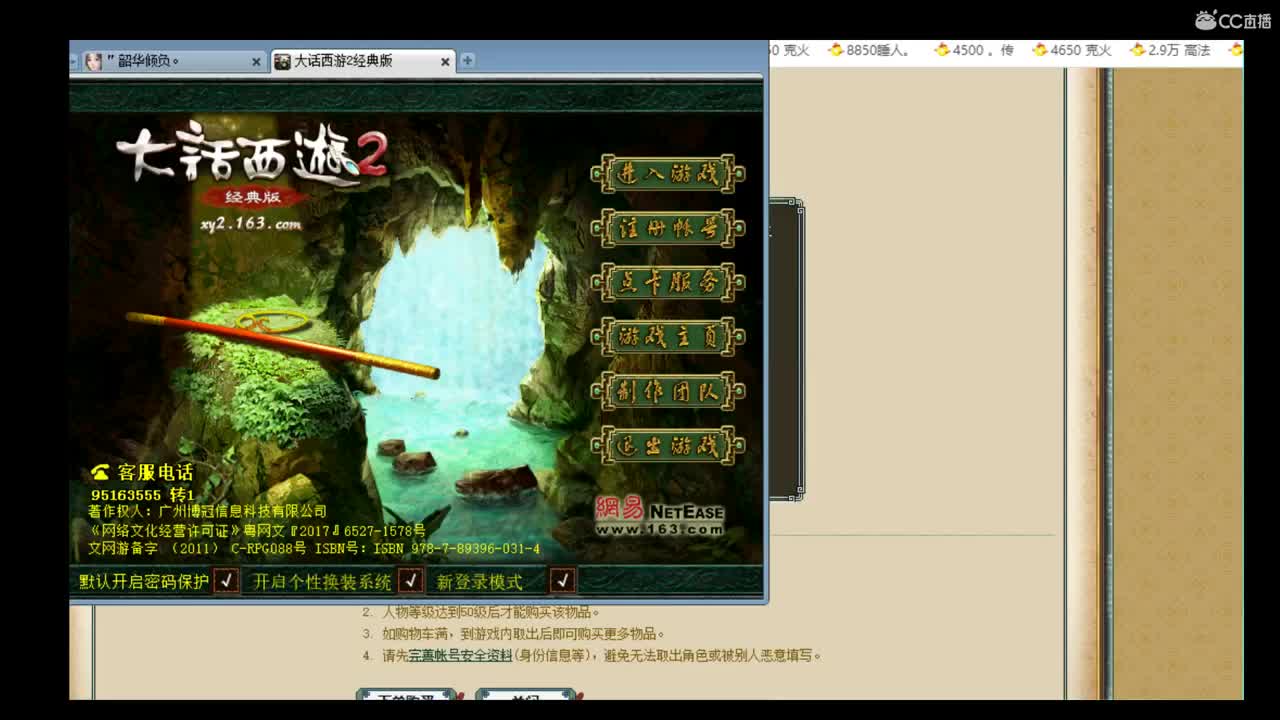Click the ticker entry 4650 克火

click(x=1081, y=50)
